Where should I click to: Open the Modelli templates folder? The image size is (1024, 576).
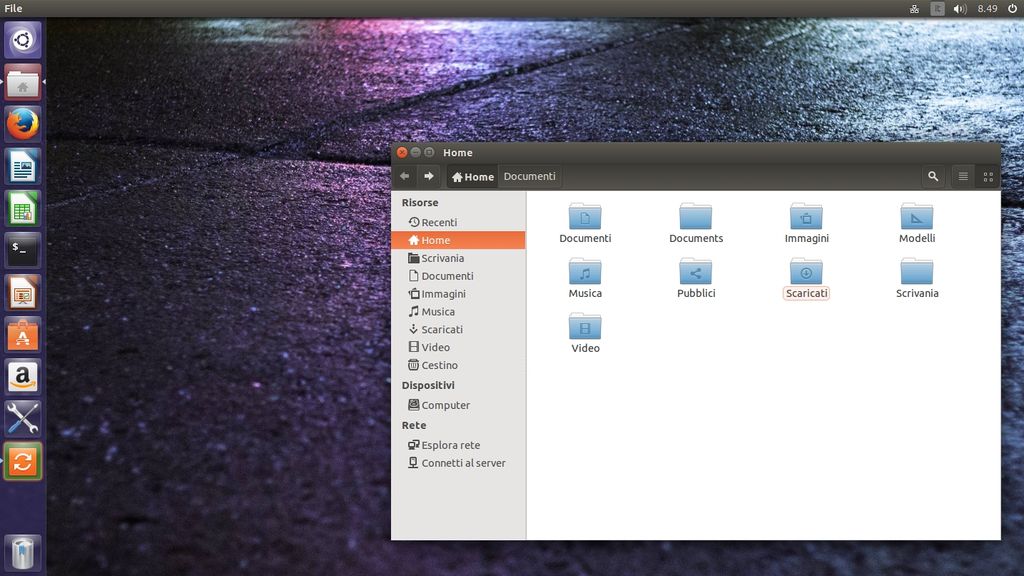(916, 217)
